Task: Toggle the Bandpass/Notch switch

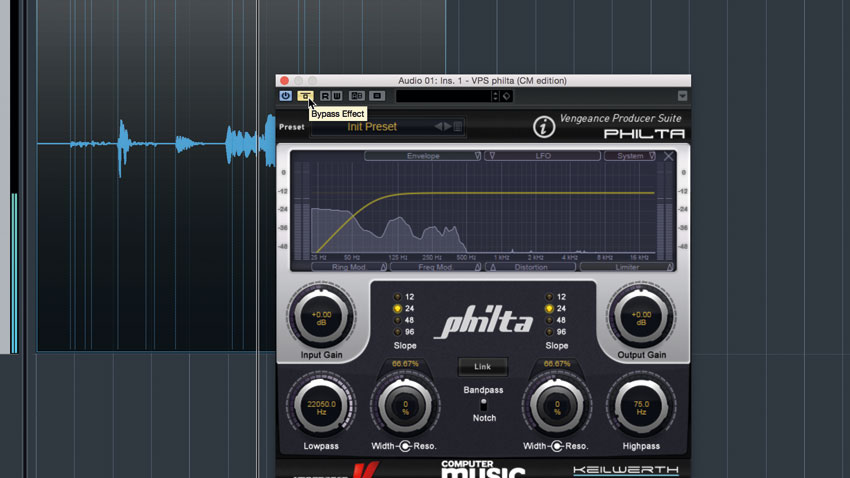Action: (483, 404)
